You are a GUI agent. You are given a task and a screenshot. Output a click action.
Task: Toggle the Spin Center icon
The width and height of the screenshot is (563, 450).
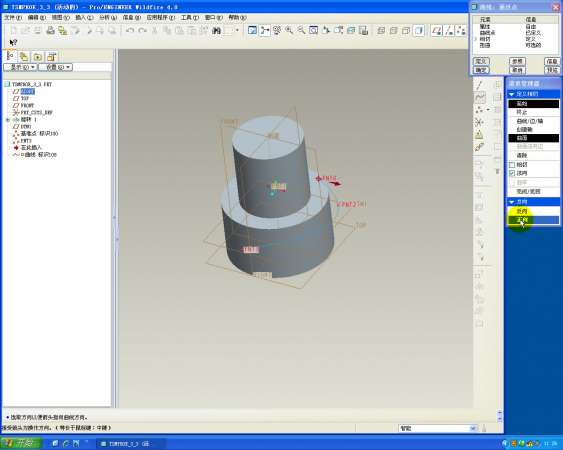coord(265,31)
